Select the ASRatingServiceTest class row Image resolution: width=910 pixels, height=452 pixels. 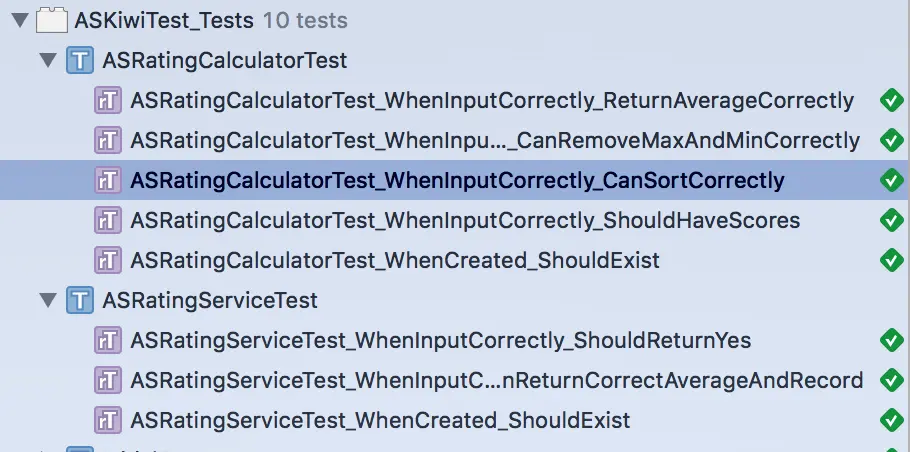[x=210, y=300]
